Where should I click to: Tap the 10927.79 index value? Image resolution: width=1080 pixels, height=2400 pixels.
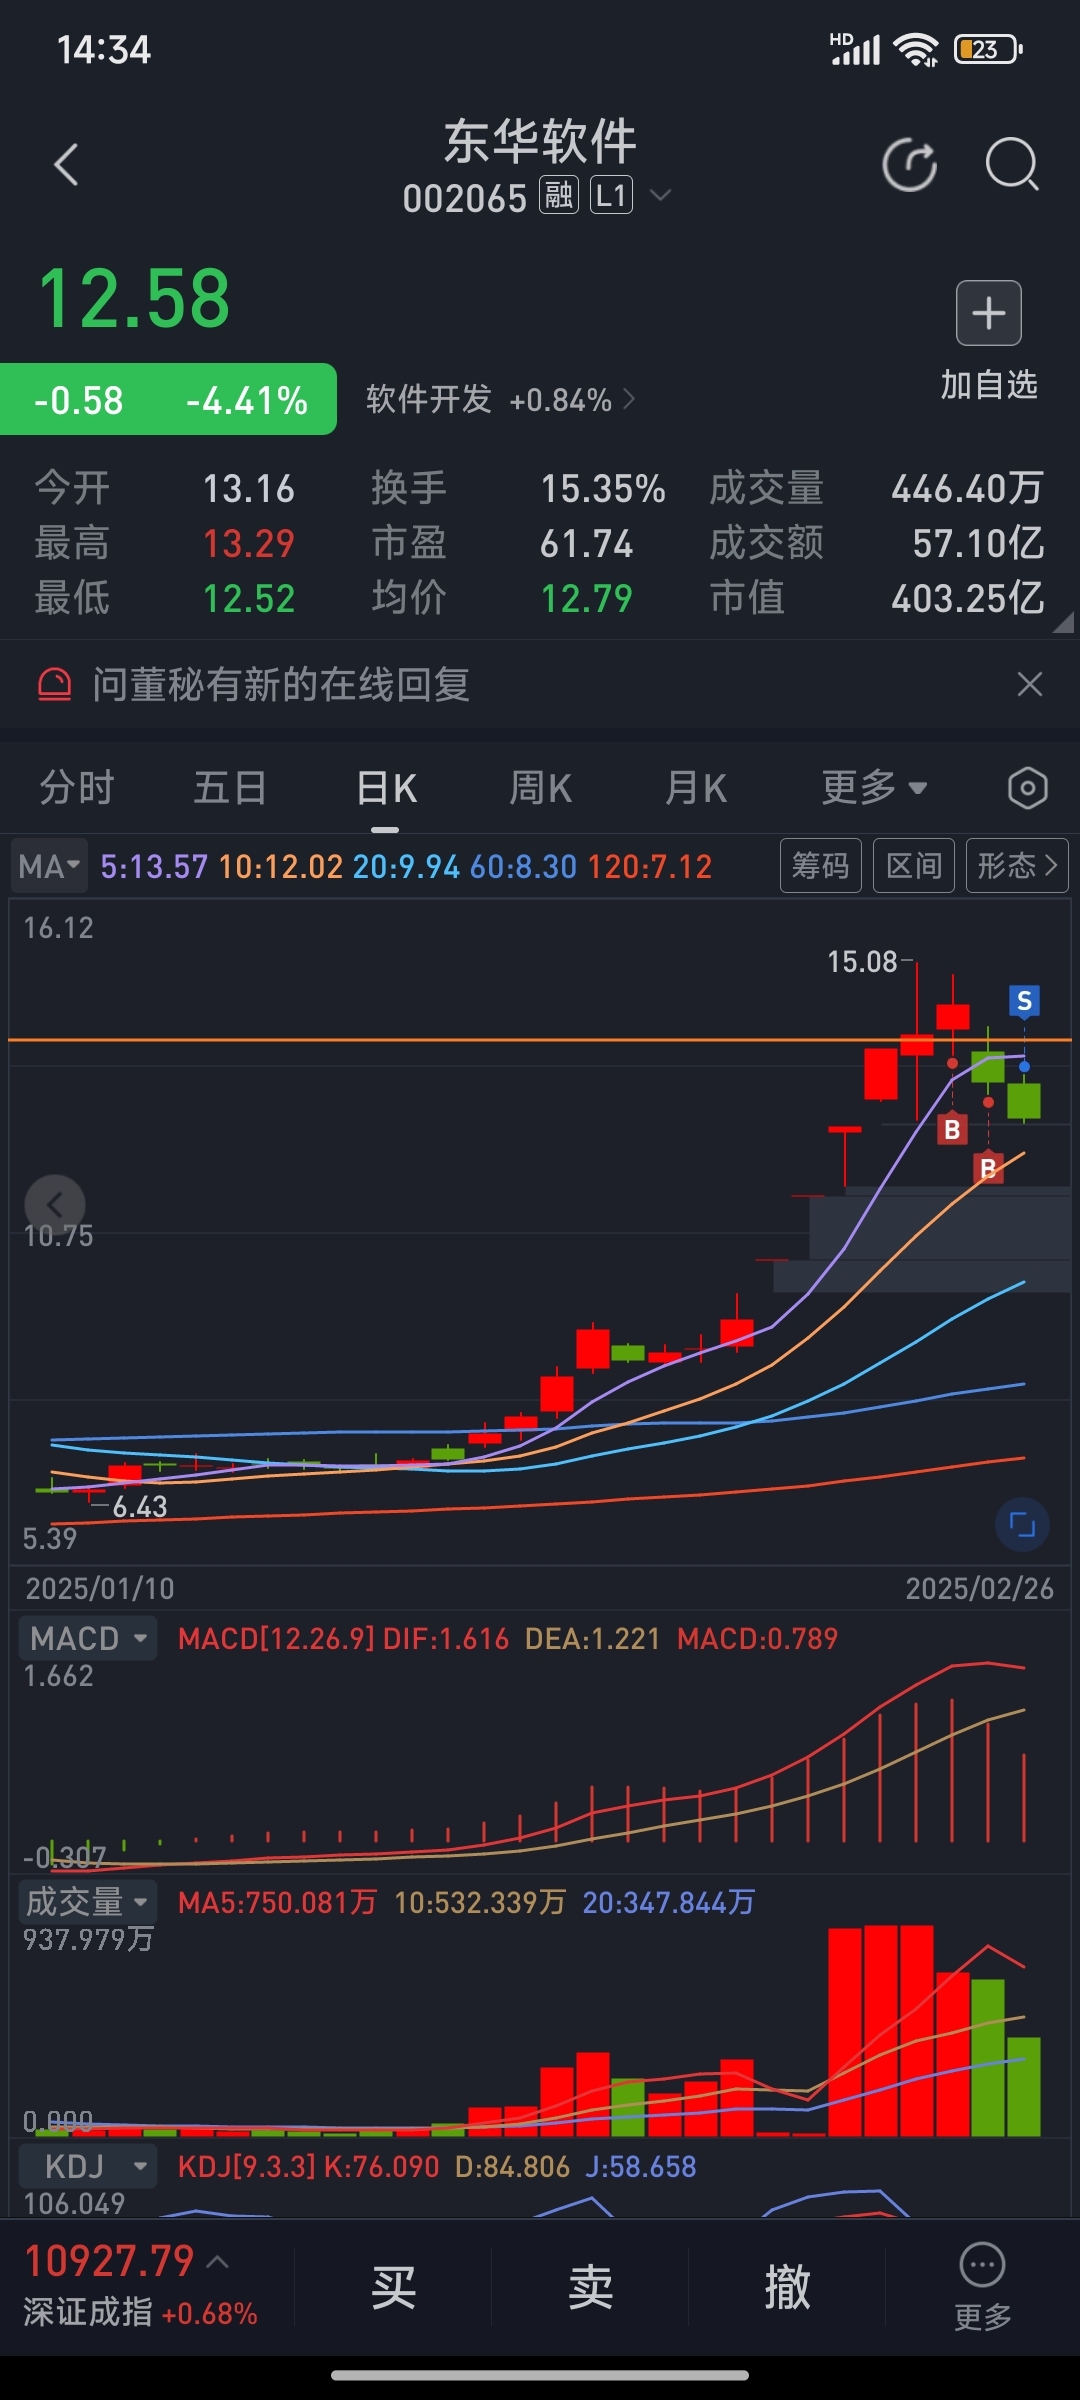coord(109,2261)
